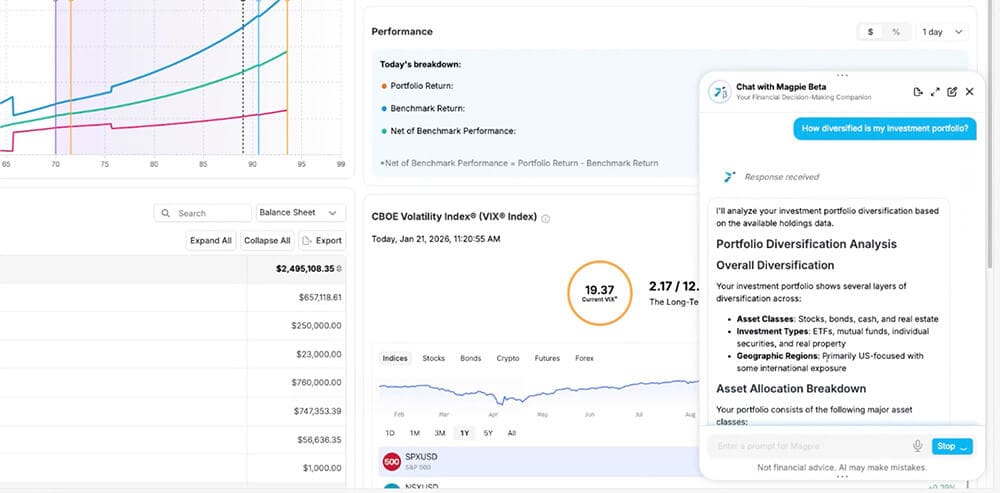
Task: Click the Asset Allocation Breakdown heading
Action: click(x=791, y=388)
